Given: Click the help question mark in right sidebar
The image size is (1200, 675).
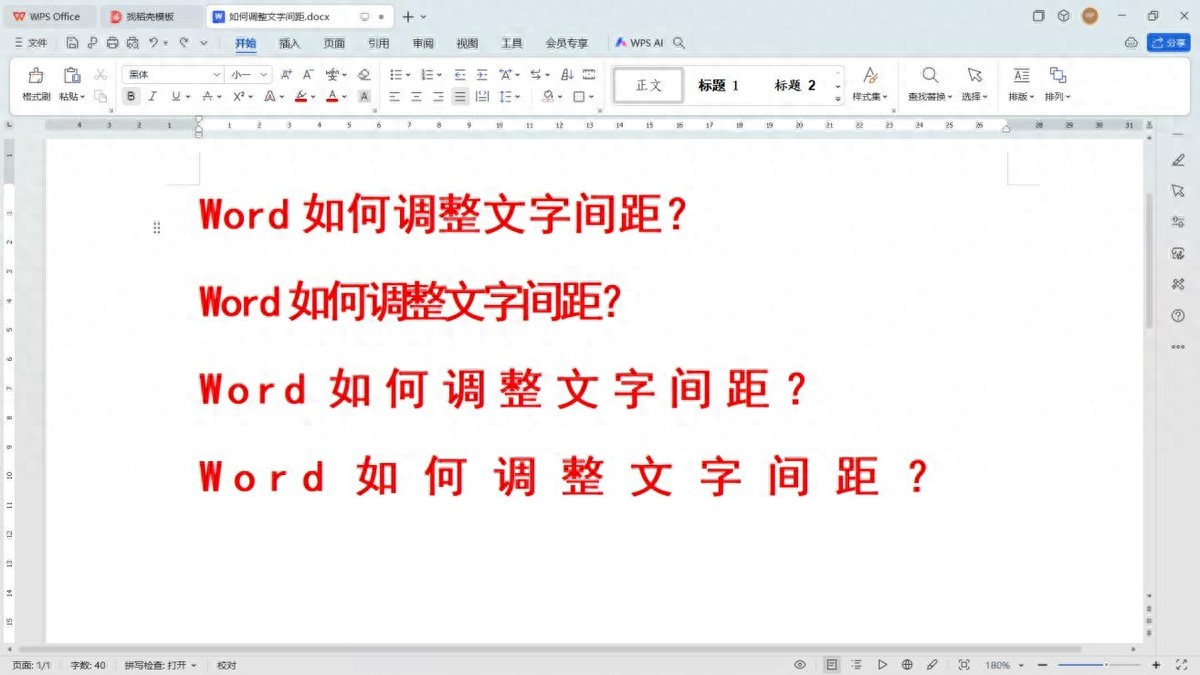Looking at the screenshot, I should [1178, 316].
